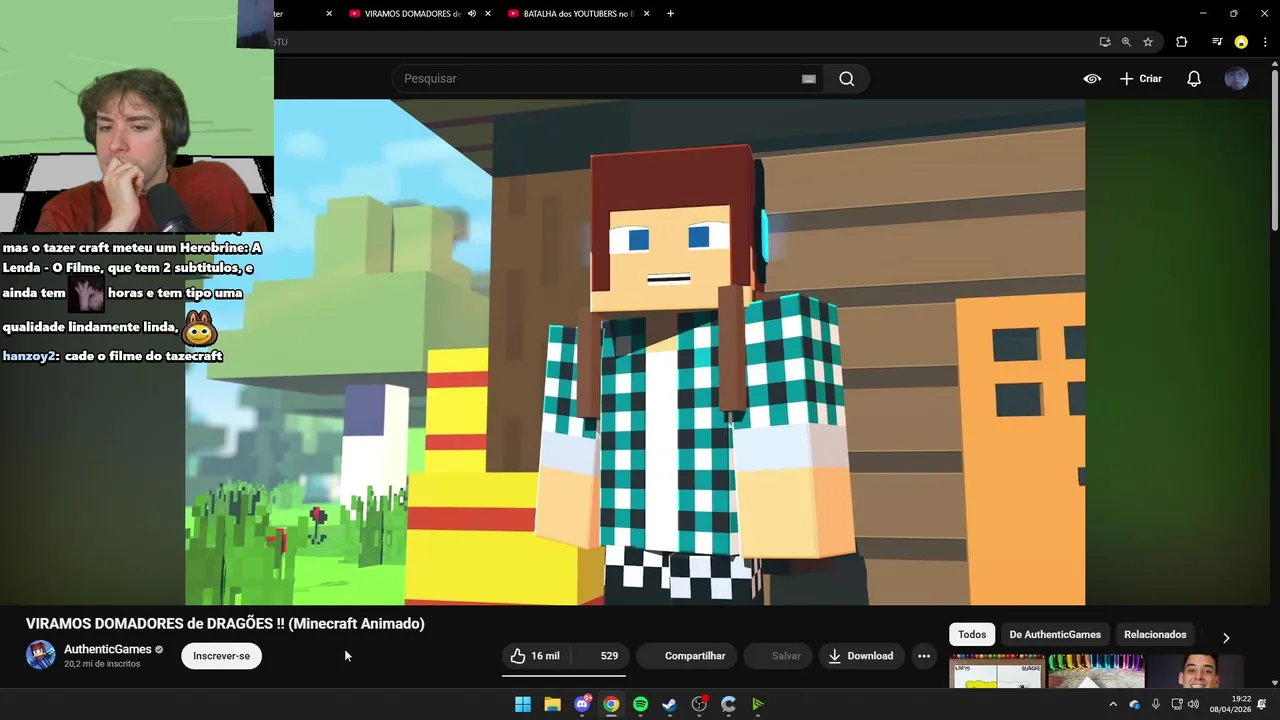Subscribe with the Inscrever-se button

221,656
